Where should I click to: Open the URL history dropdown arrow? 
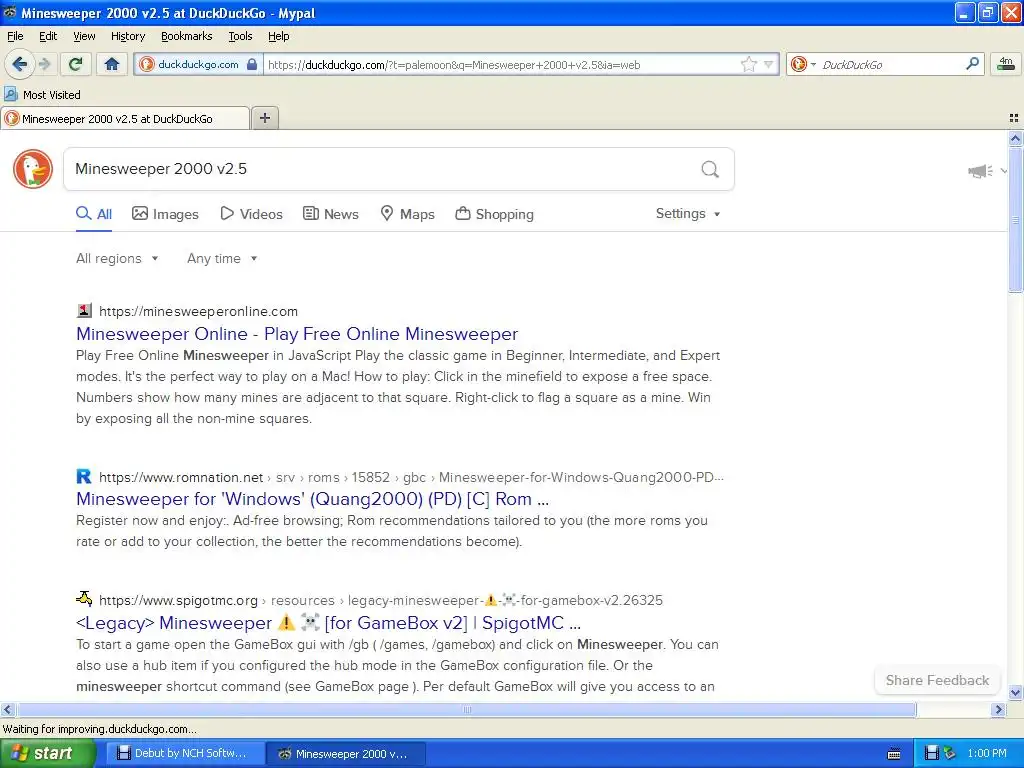769,64
